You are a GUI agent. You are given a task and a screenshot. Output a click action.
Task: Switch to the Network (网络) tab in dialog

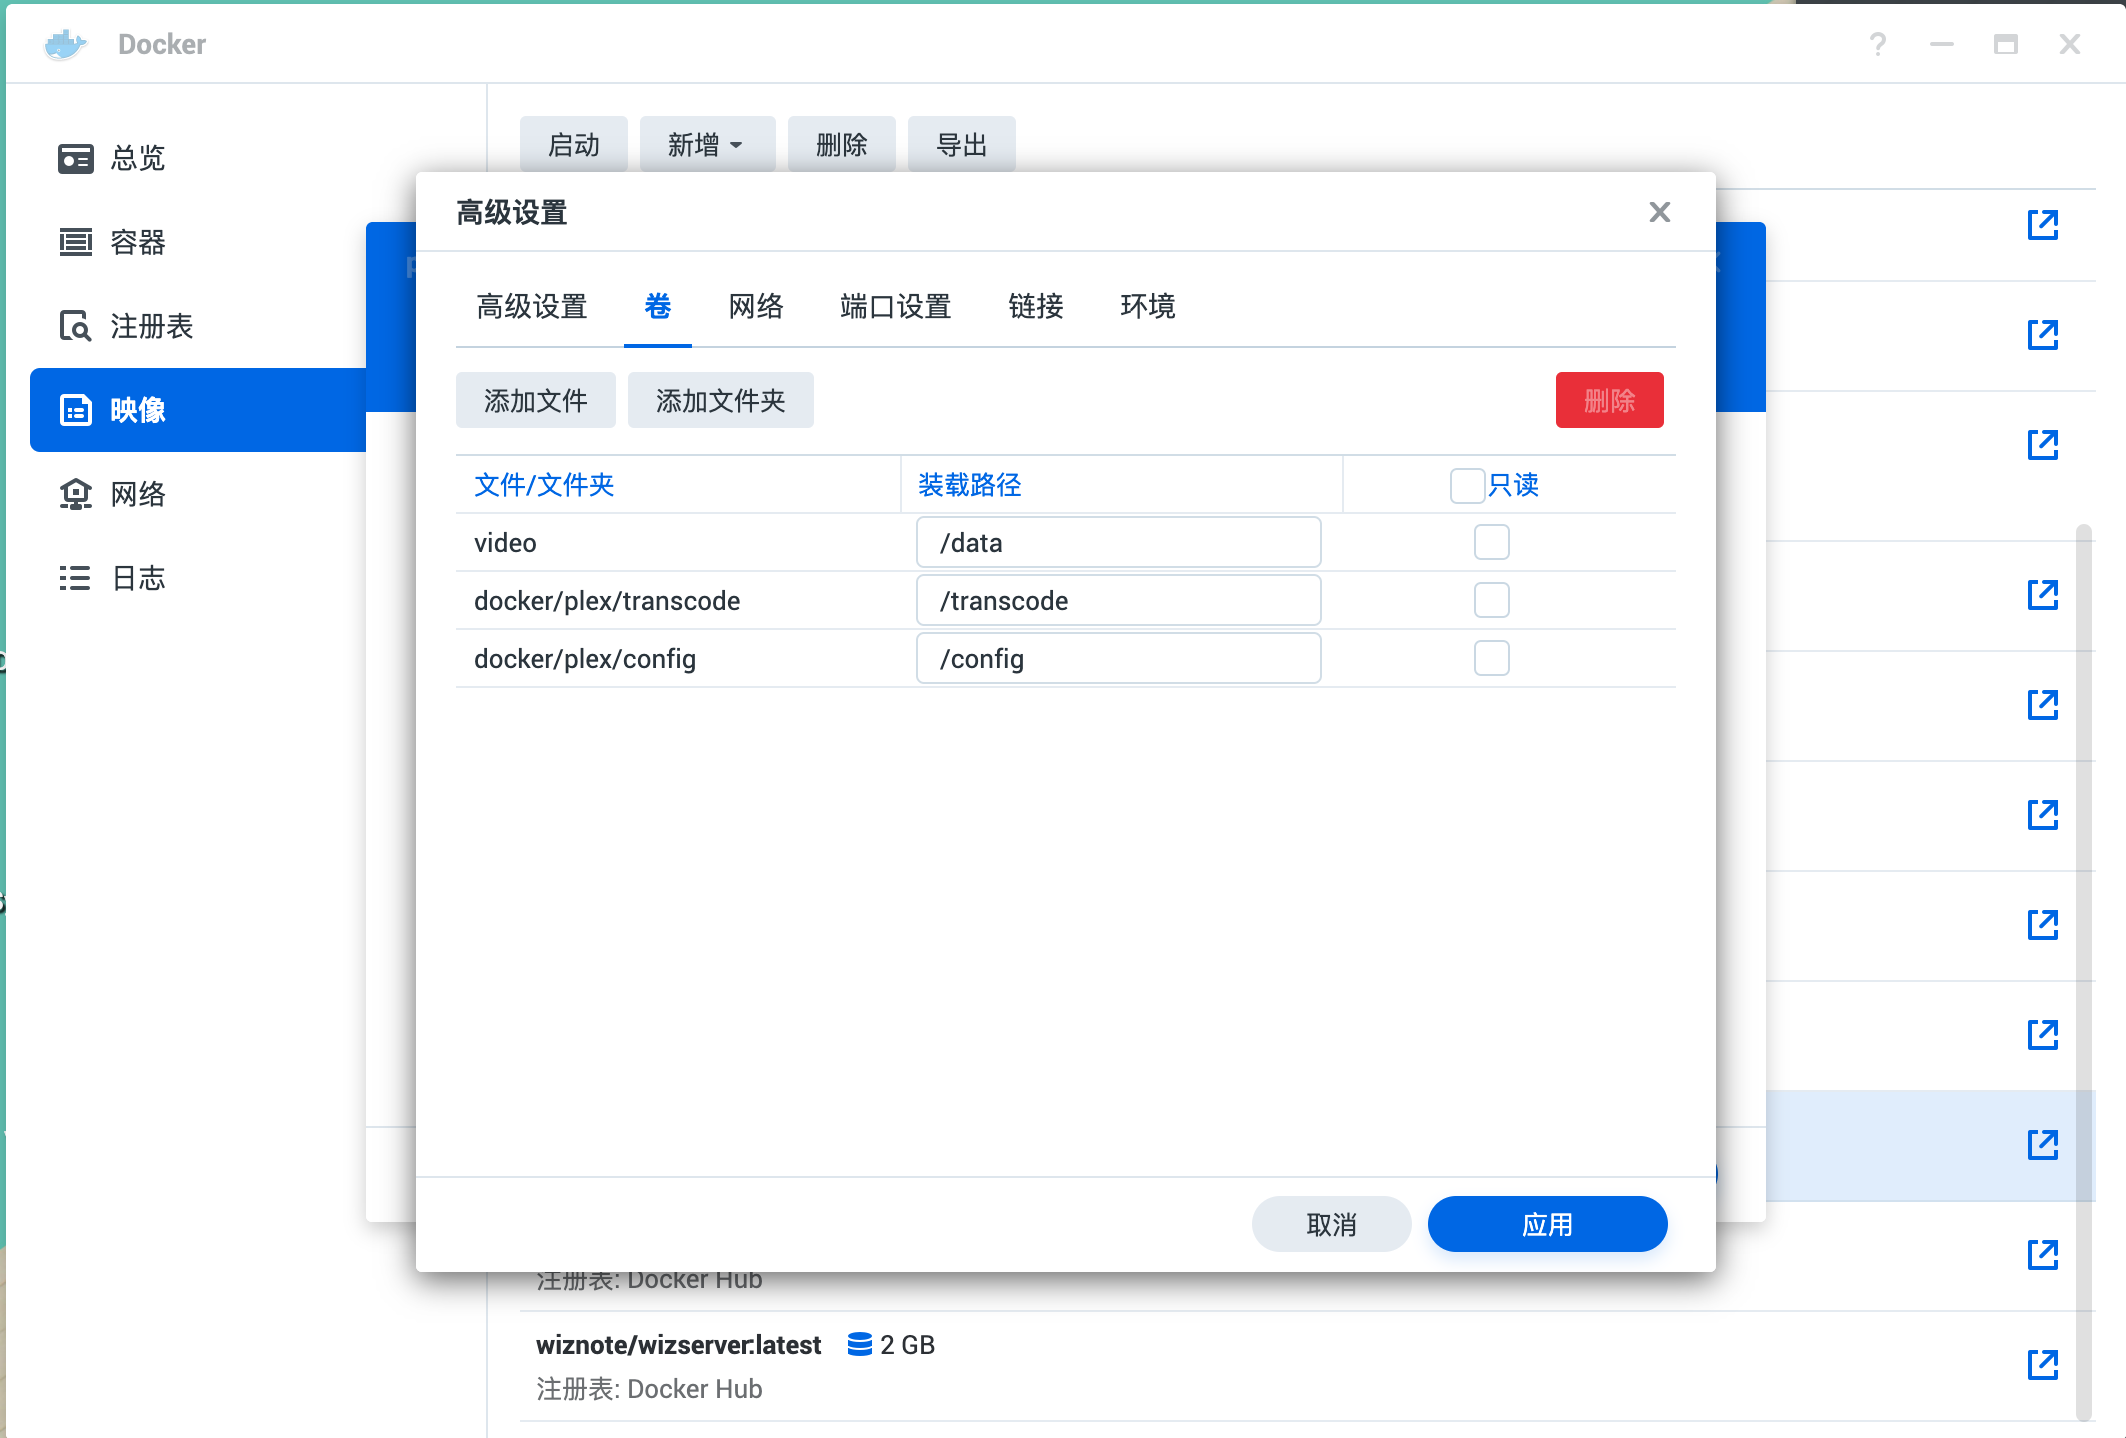pyautogui.click(x=755, y=306)
